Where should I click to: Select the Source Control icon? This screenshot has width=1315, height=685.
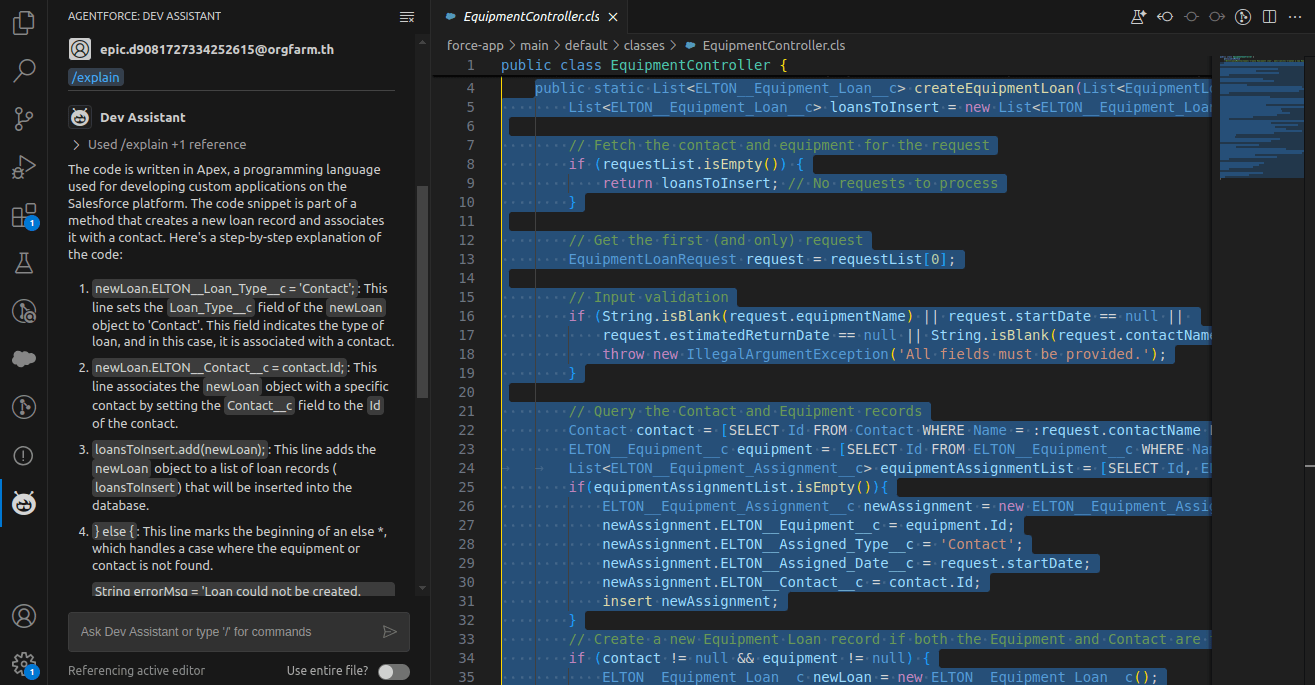click(23, 118)
